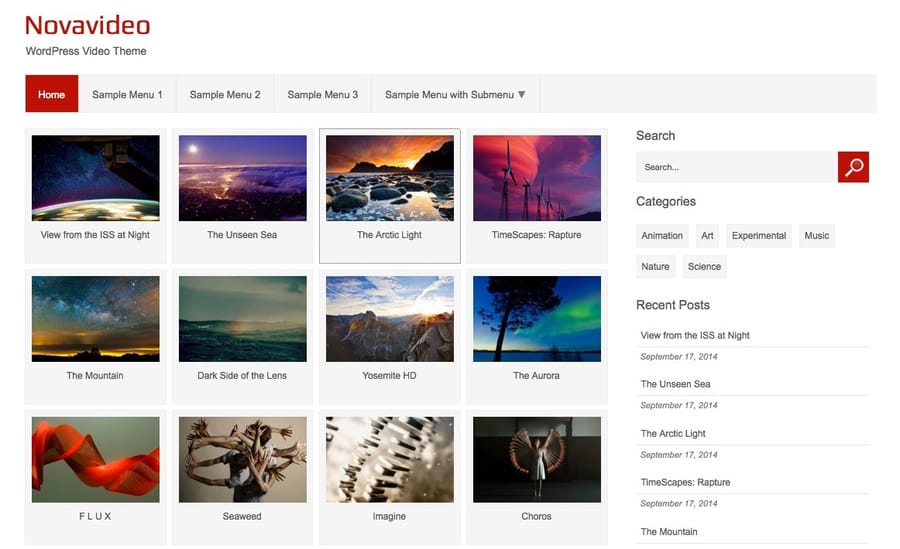Click the title 'Imagine'
This screenshot has width=900, height=549.
[x=389, y=516]
